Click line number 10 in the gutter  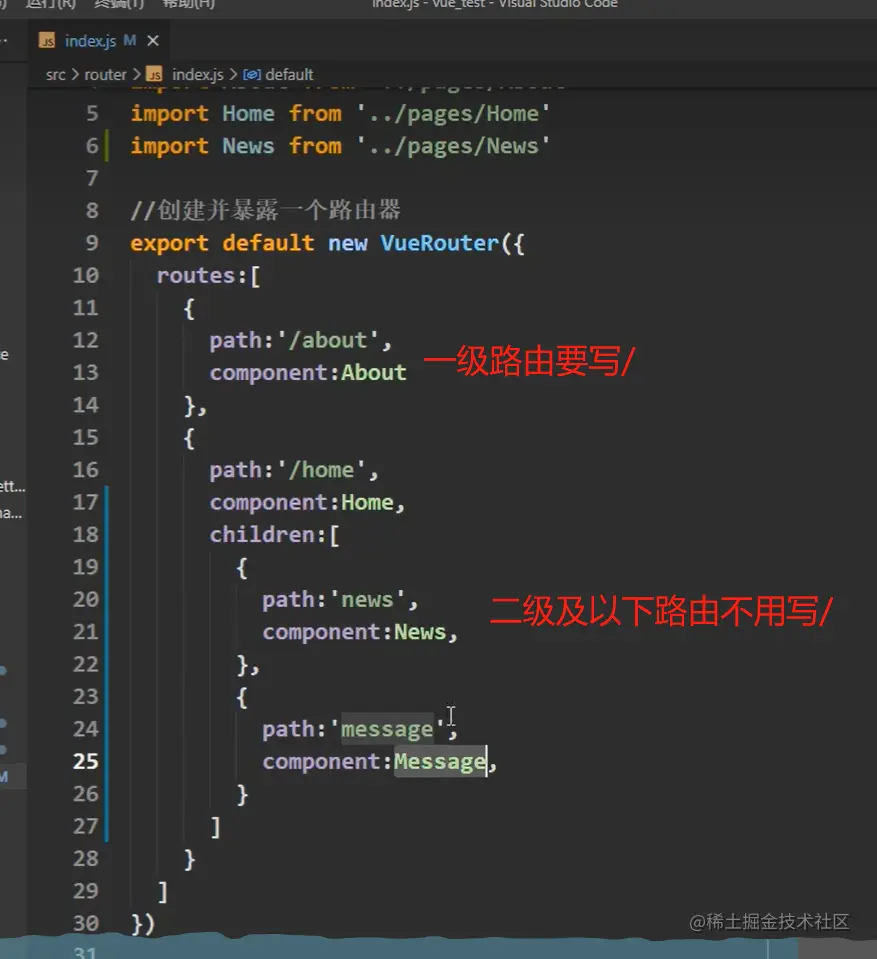tap(86, 276)
